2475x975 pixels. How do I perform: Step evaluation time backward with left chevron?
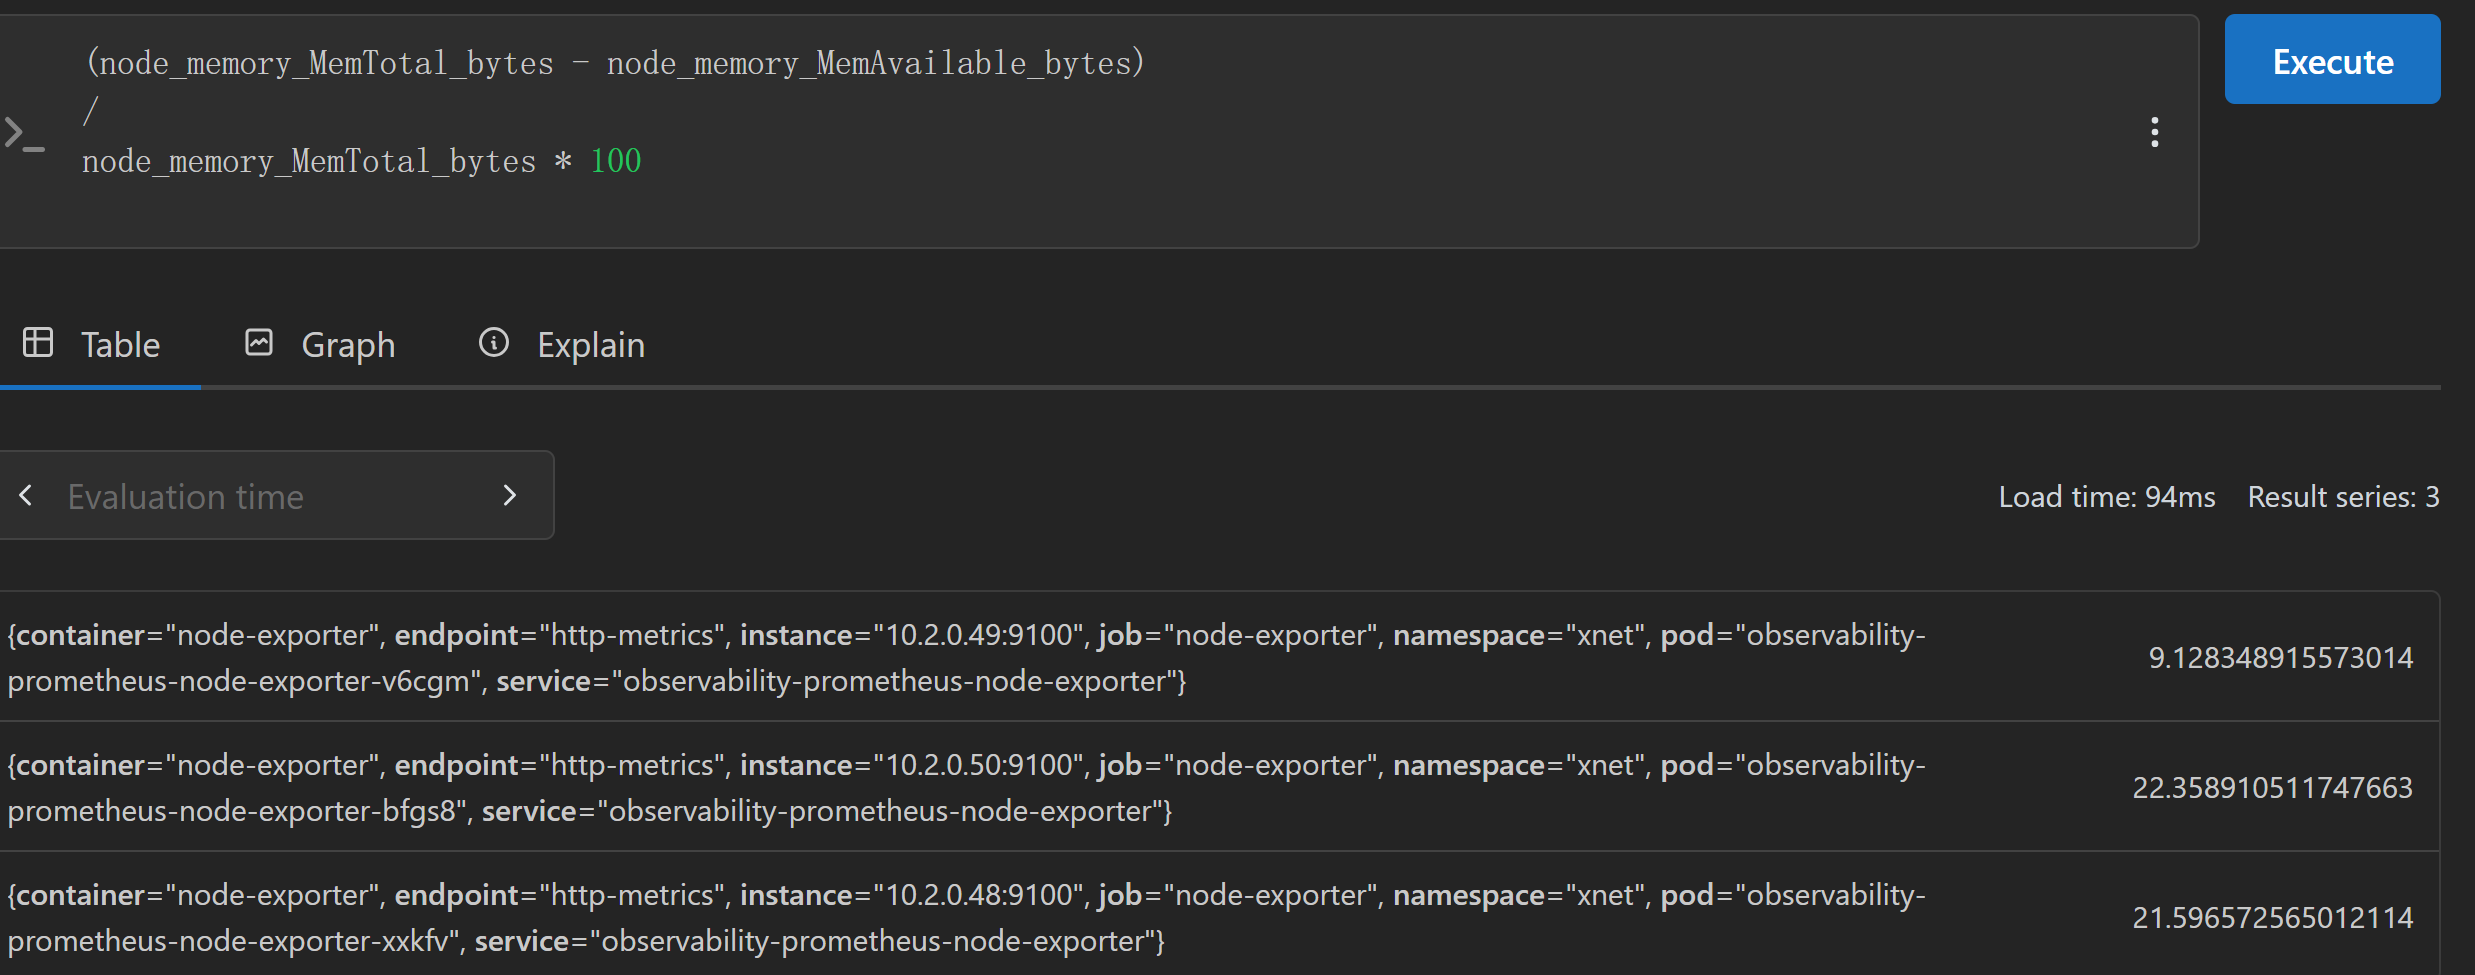26,496
